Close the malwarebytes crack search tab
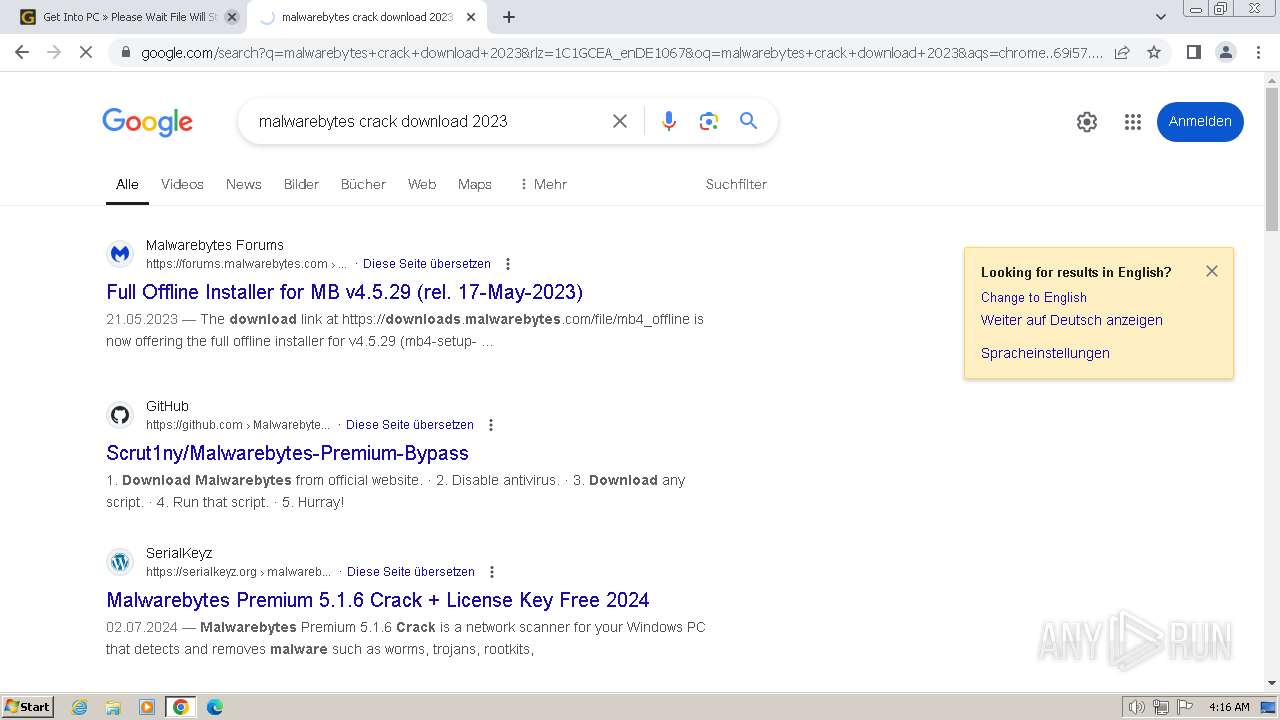Image resolution: width=1280 pixels, height=720 pixels. click(471, 17)
